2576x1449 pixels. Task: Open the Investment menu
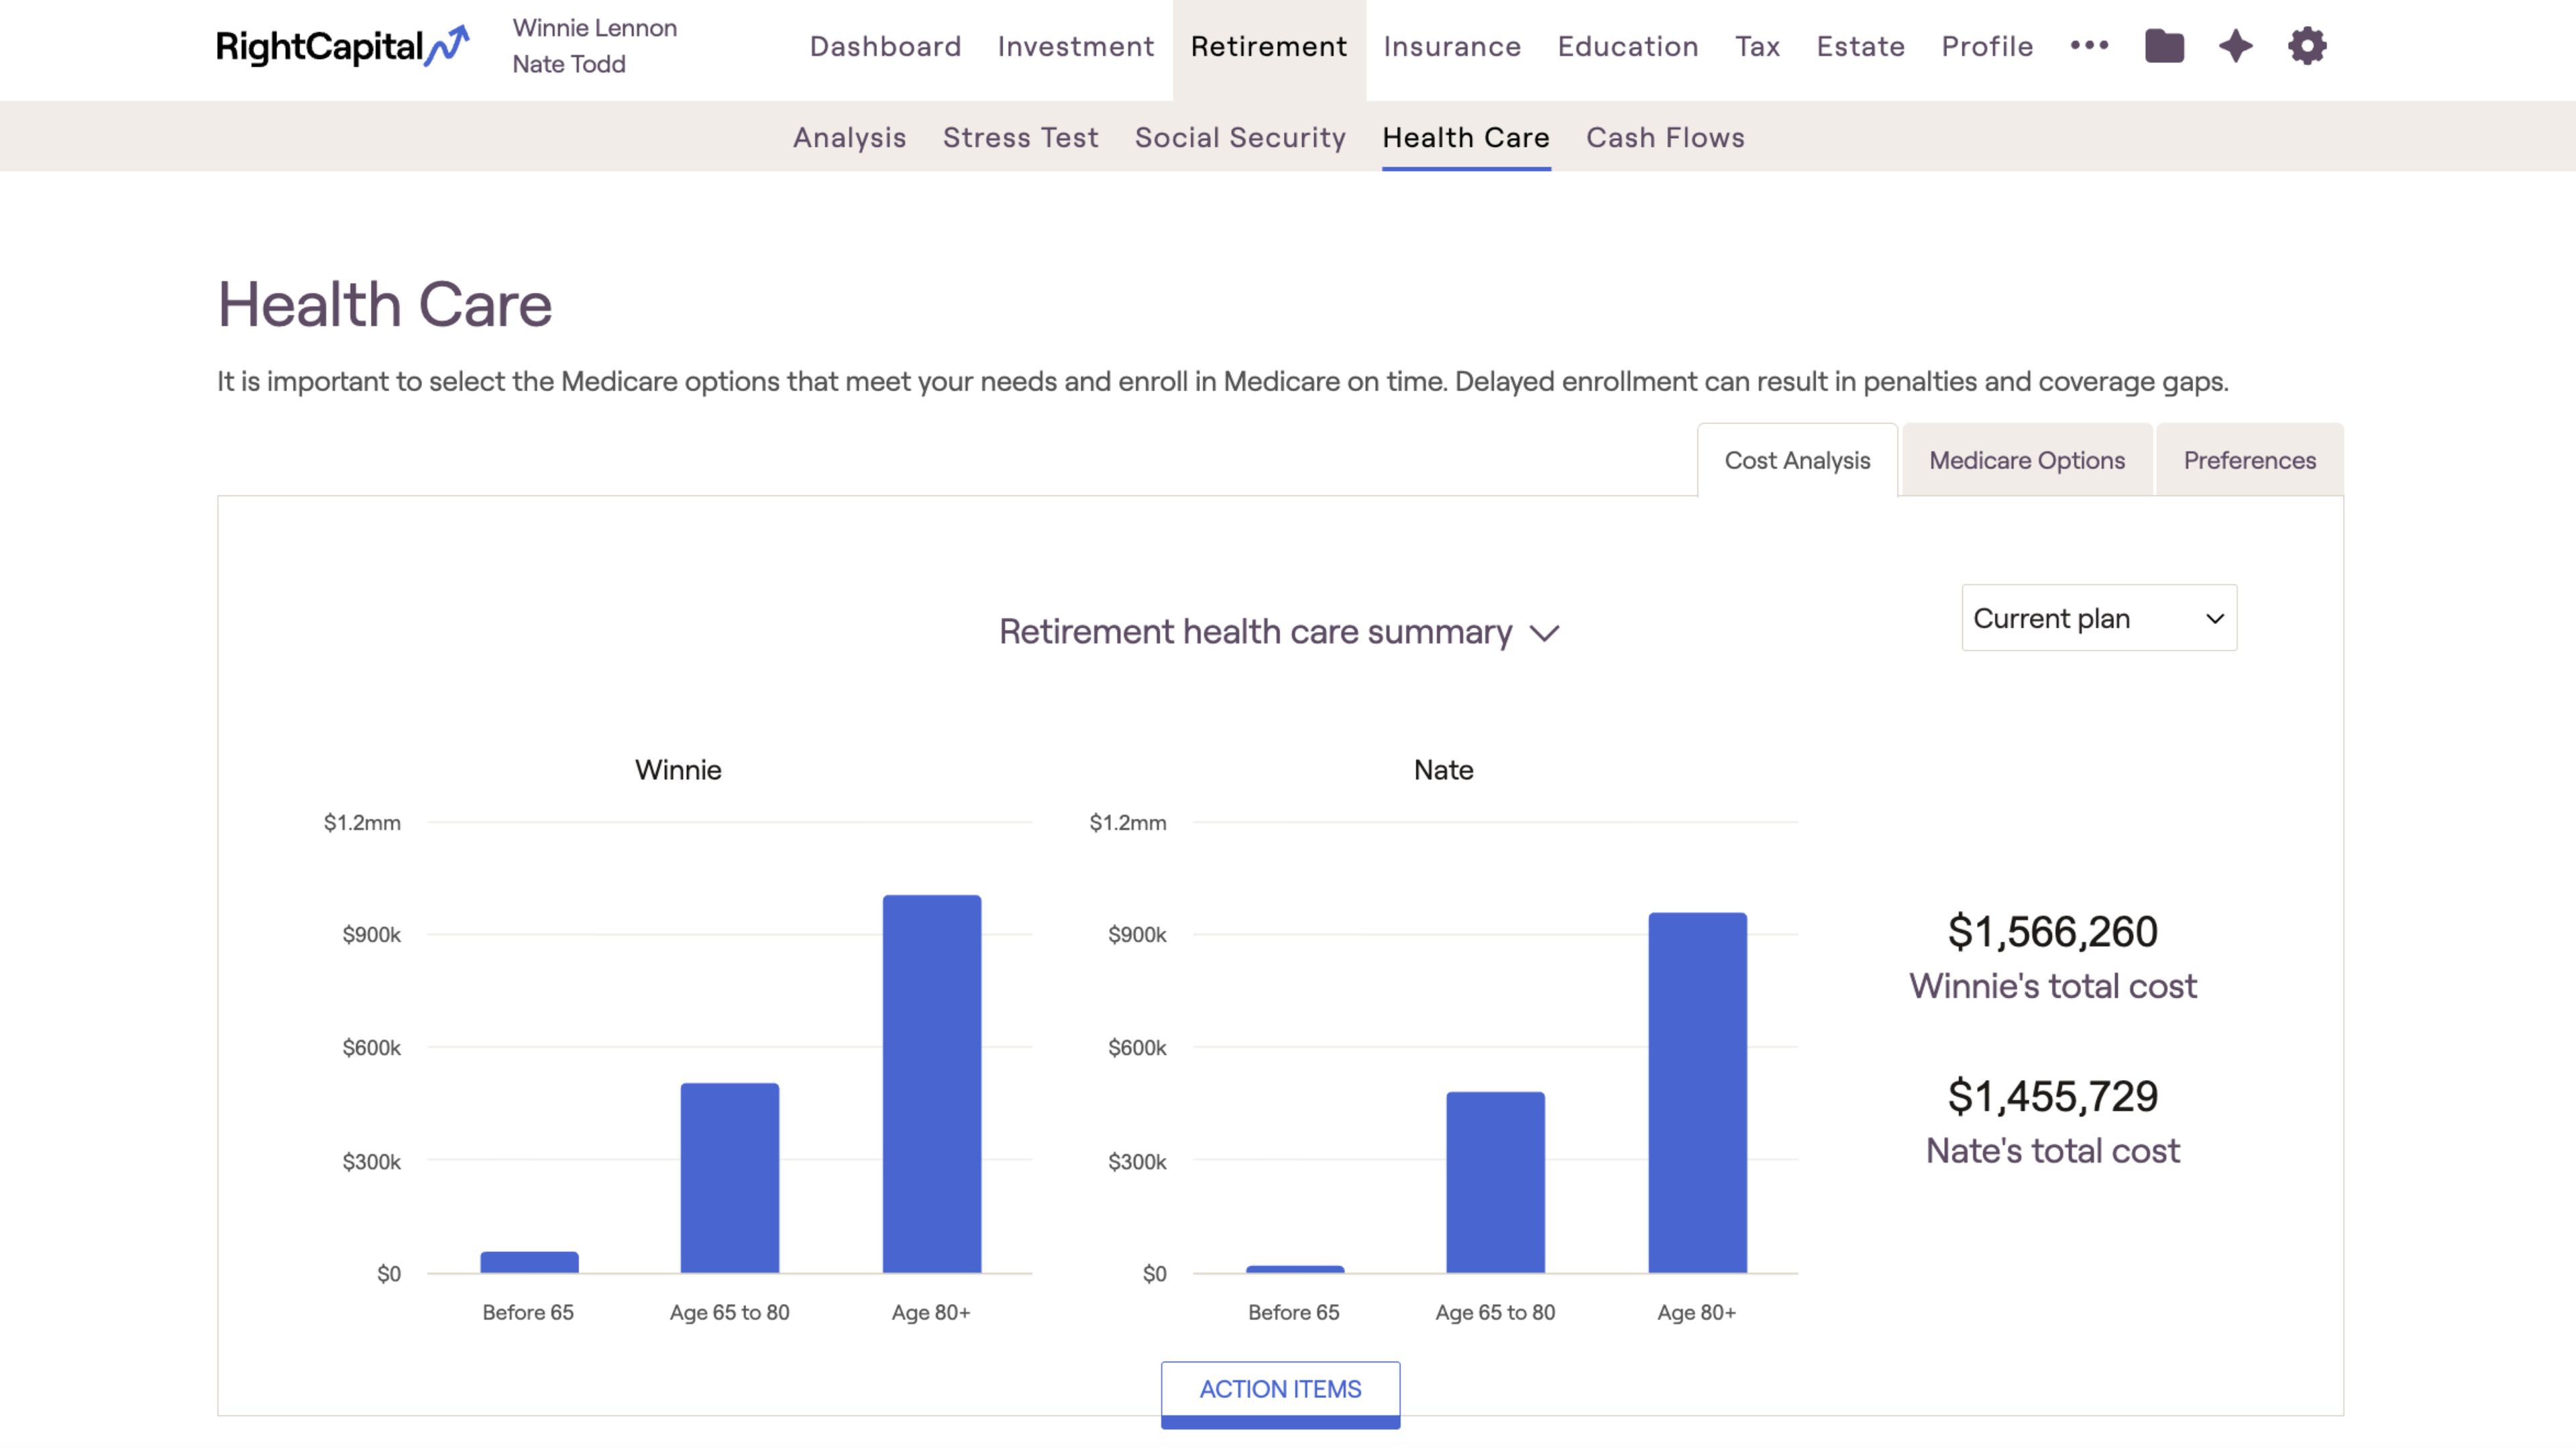[1076, 46]
